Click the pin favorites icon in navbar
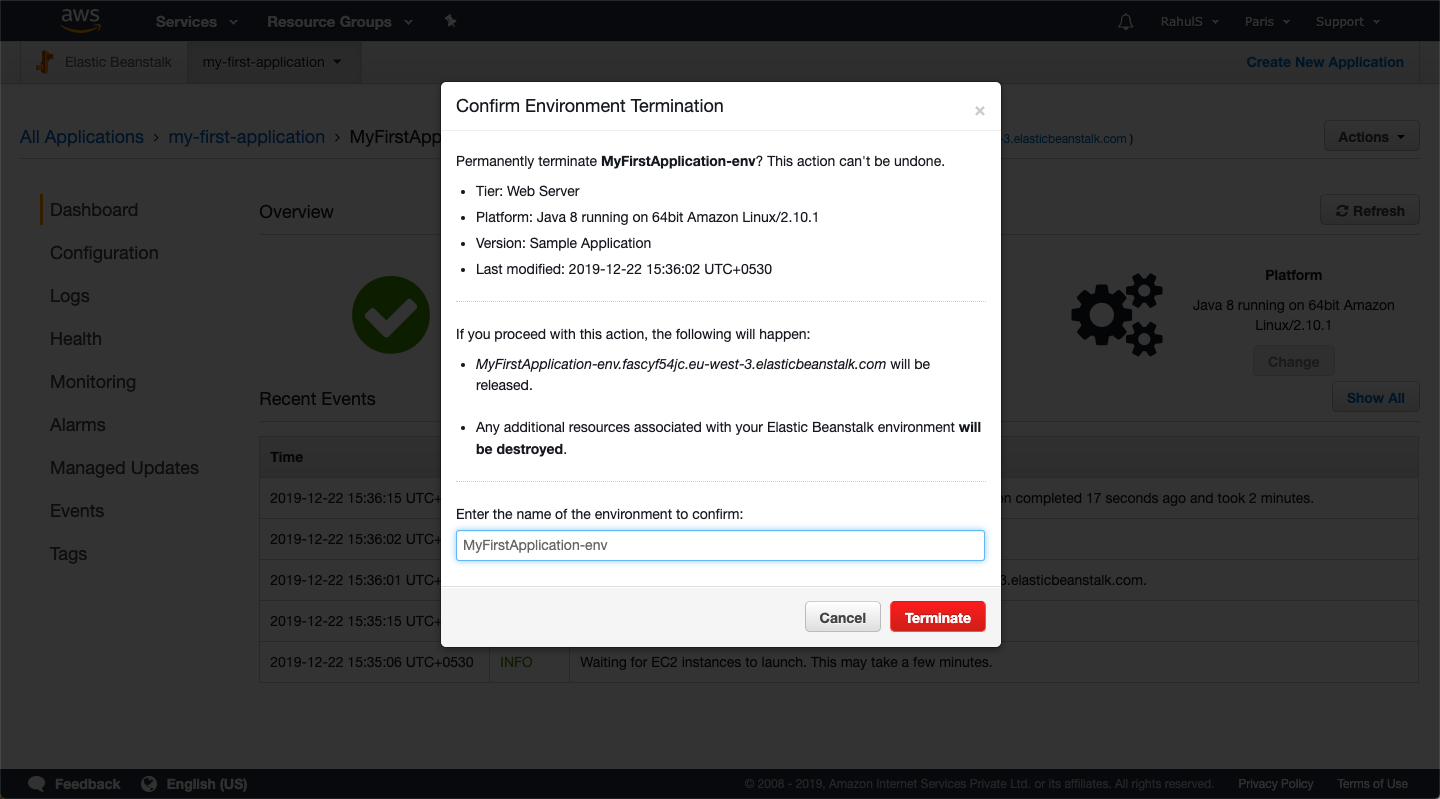Image resolution: width=1440 pixels, height=799 pixels. [x=450, y=20]
